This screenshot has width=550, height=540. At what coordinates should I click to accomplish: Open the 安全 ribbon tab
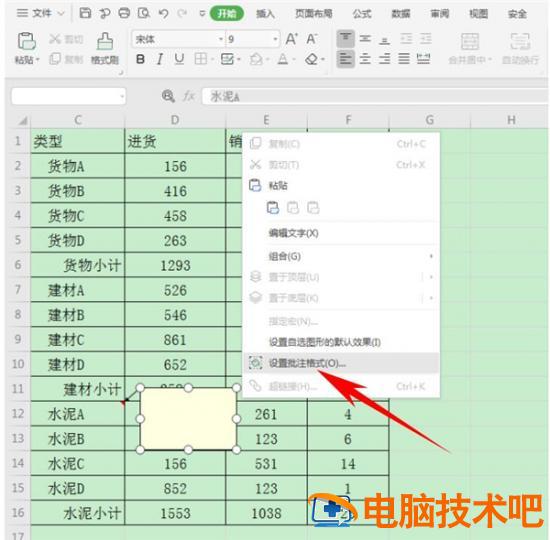point(517,14)
